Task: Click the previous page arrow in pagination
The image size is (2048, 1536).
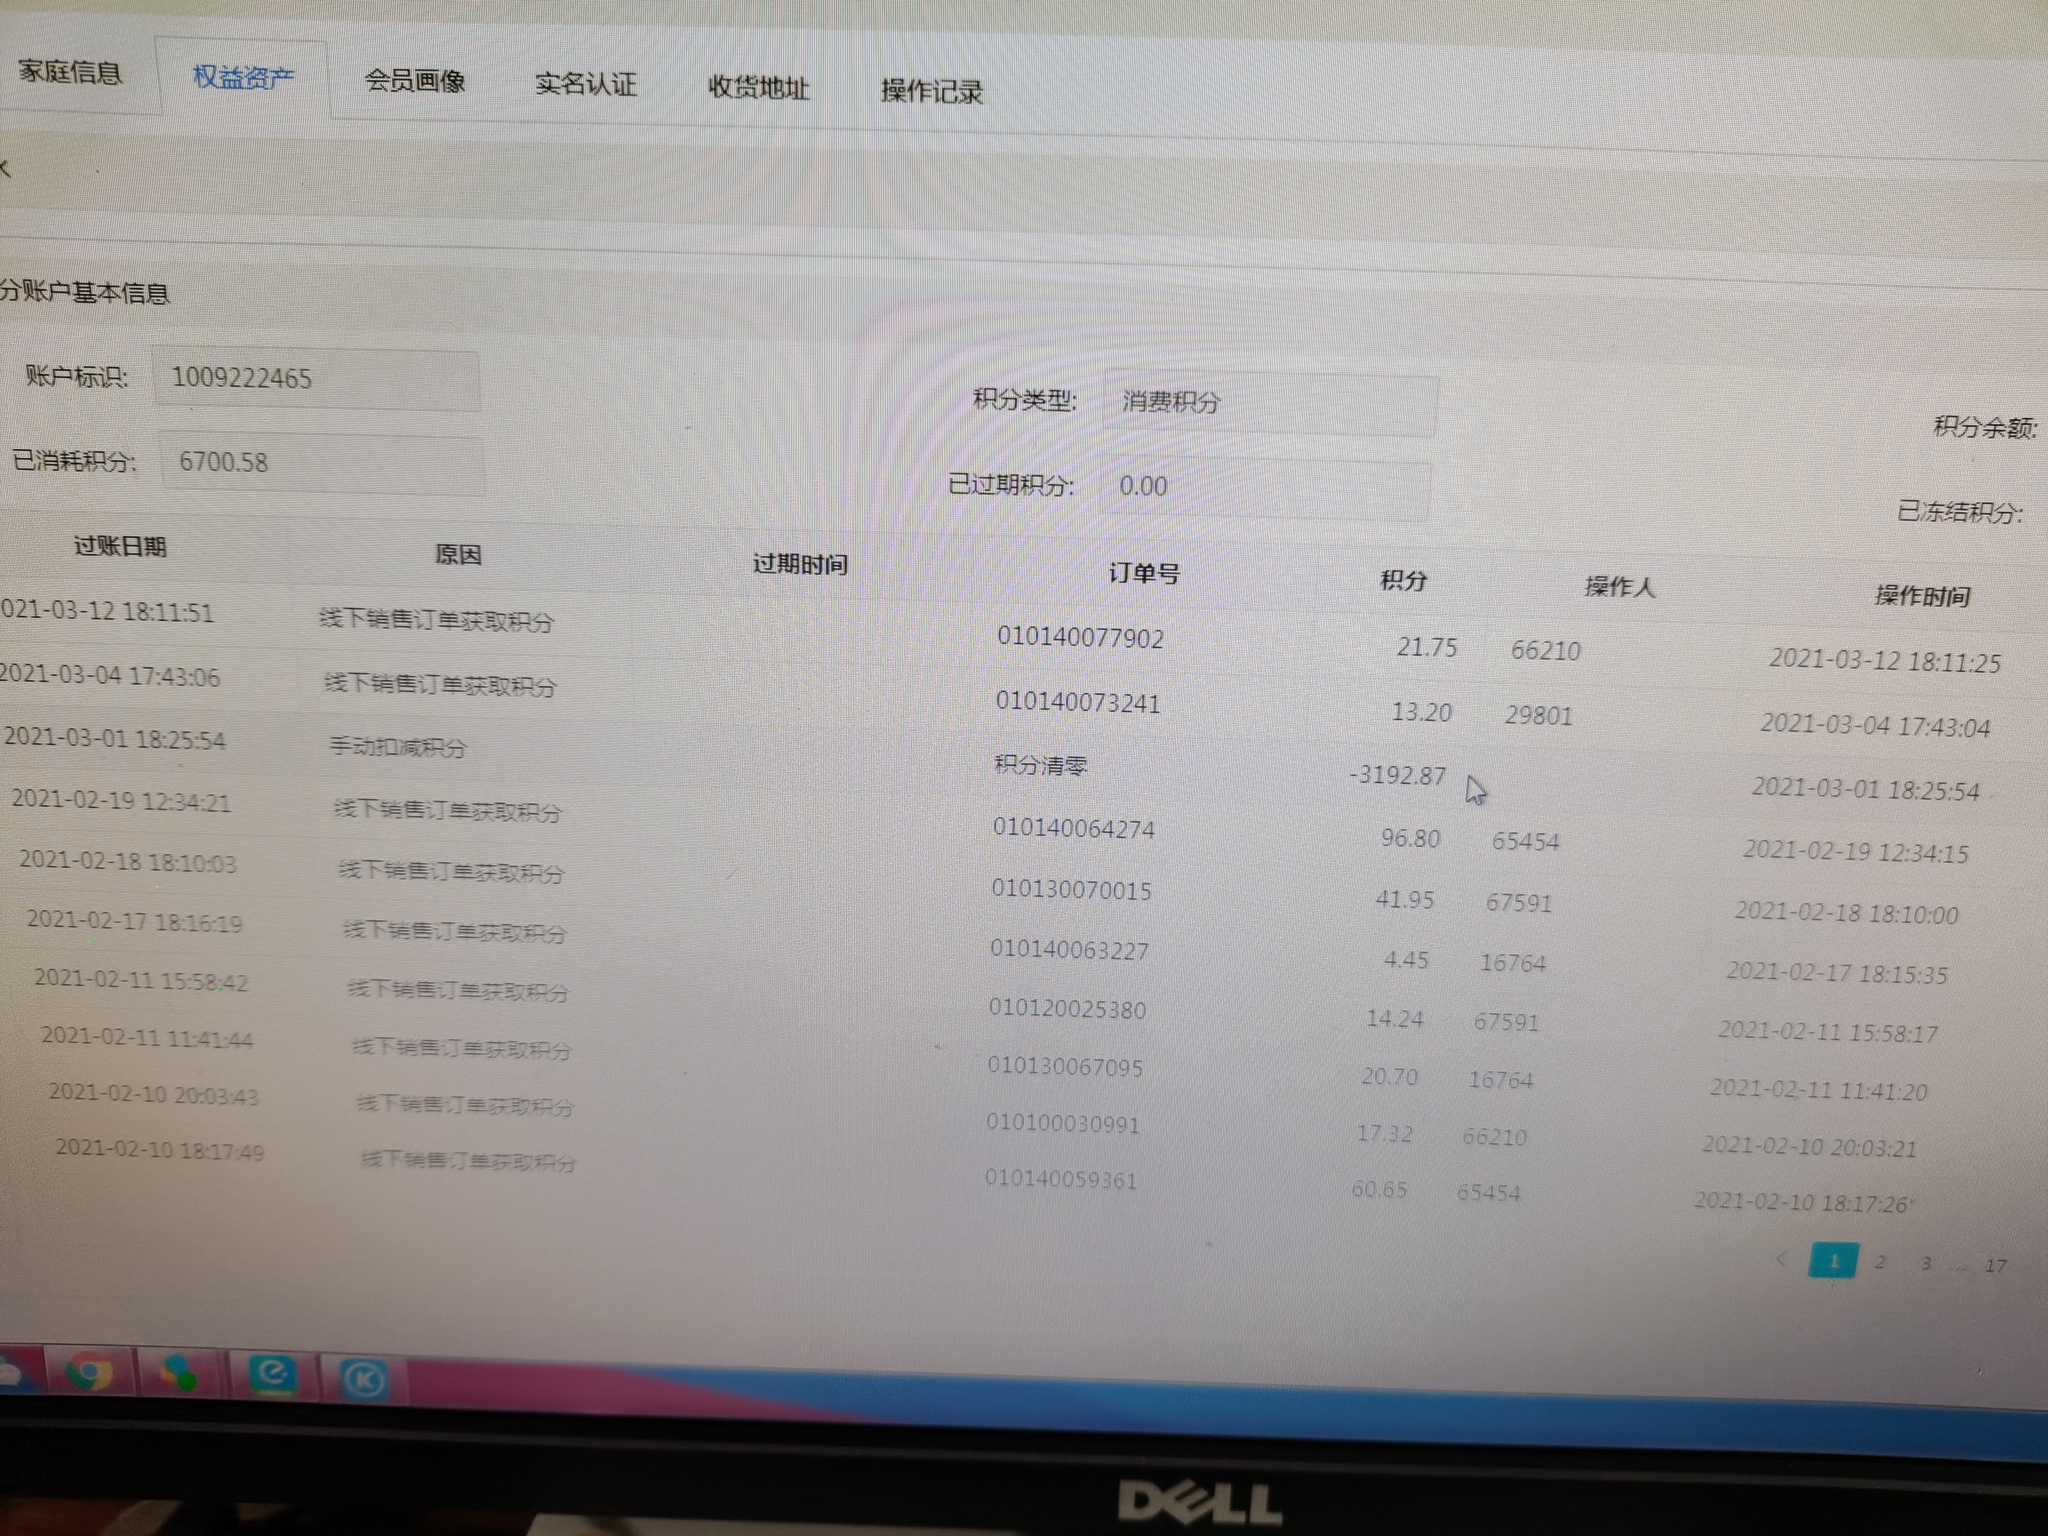Action: (1781, 1259)
